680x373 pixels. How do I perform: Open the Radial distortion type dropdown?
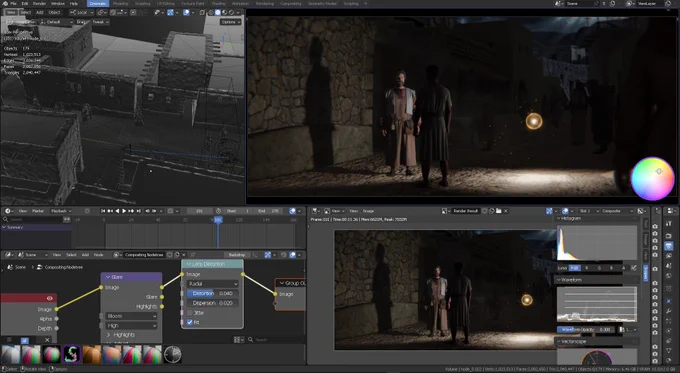pos(212,284)
